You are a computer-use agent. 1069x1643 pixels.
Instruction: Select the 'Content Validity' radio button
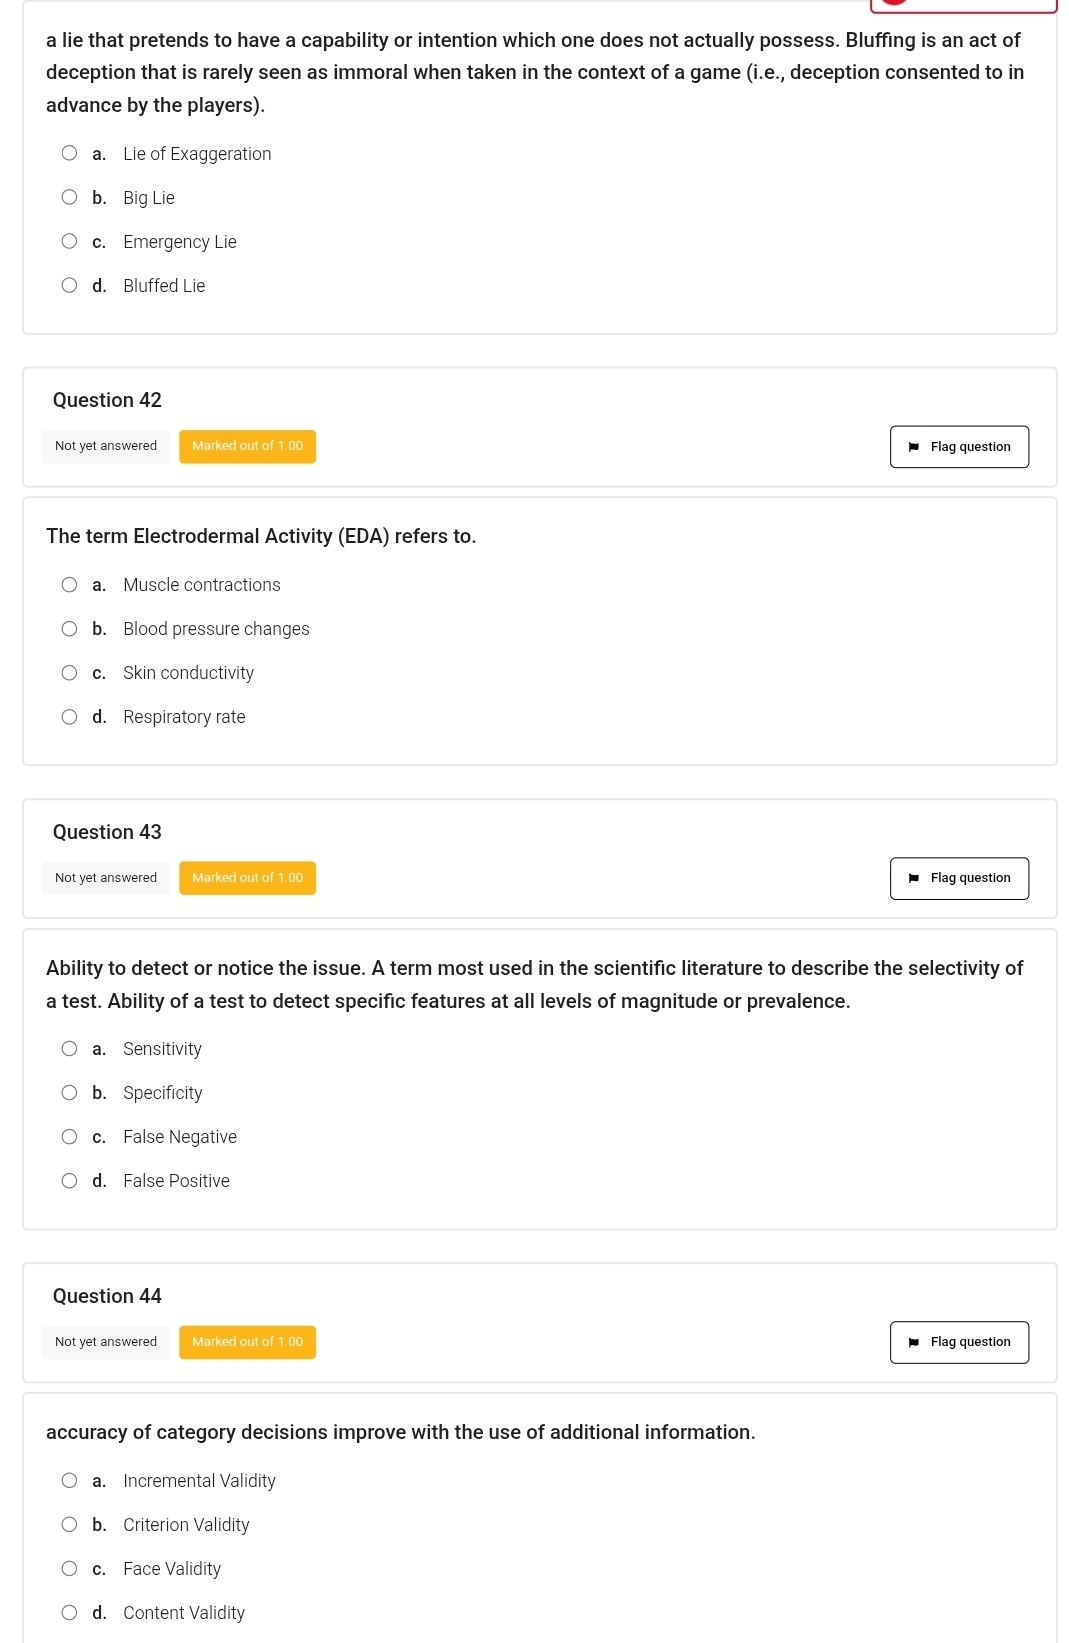(x=69, y=1613)
